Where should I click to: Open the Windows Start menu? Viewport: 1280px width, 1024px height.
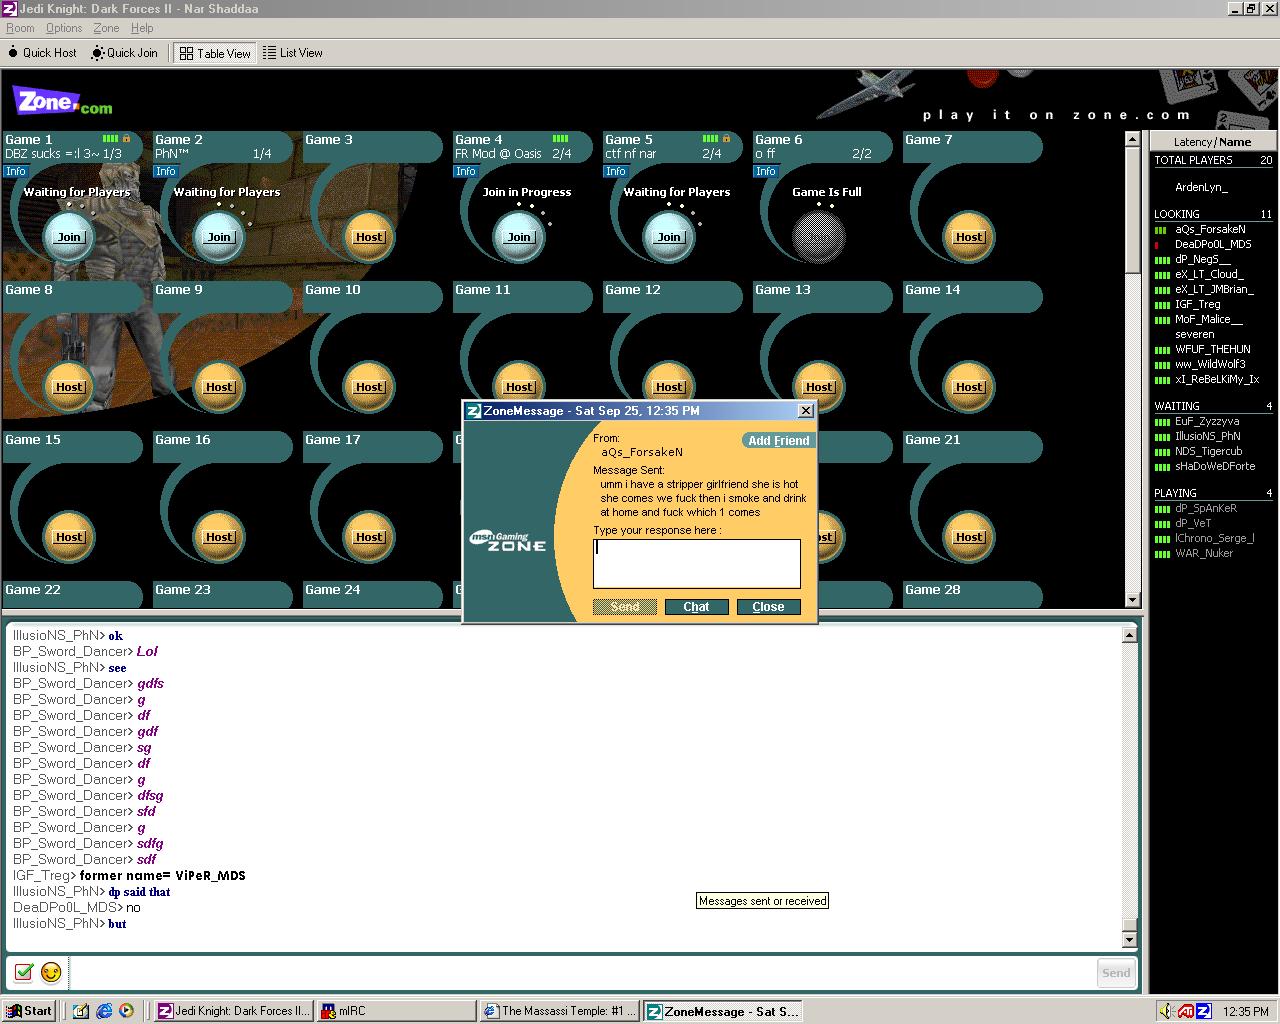tap(29, 1011)
